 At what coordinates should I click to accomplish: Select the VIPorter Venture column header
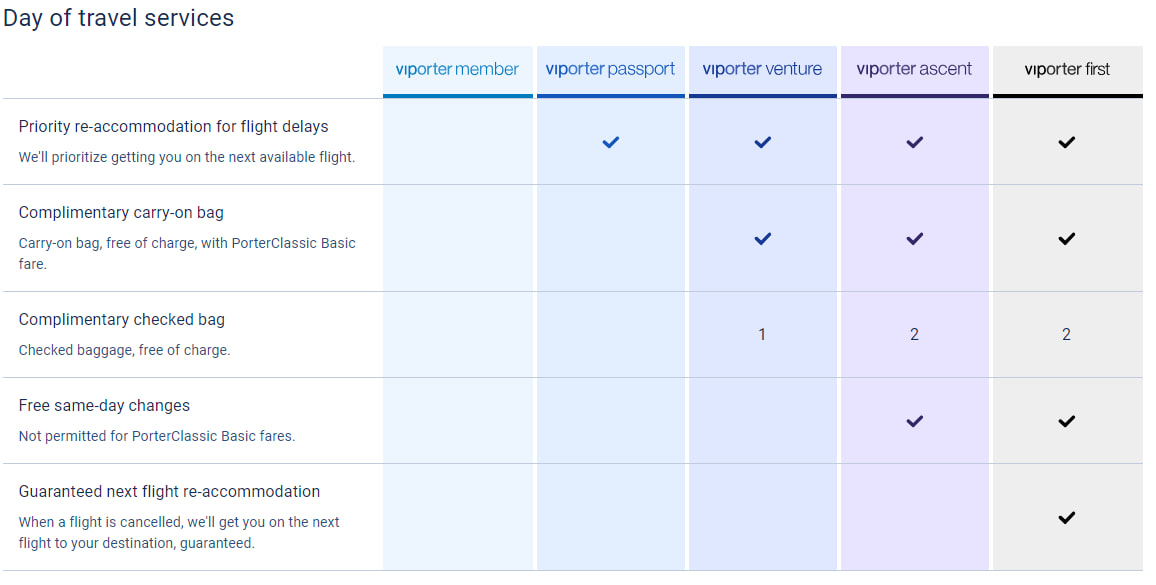762,69
